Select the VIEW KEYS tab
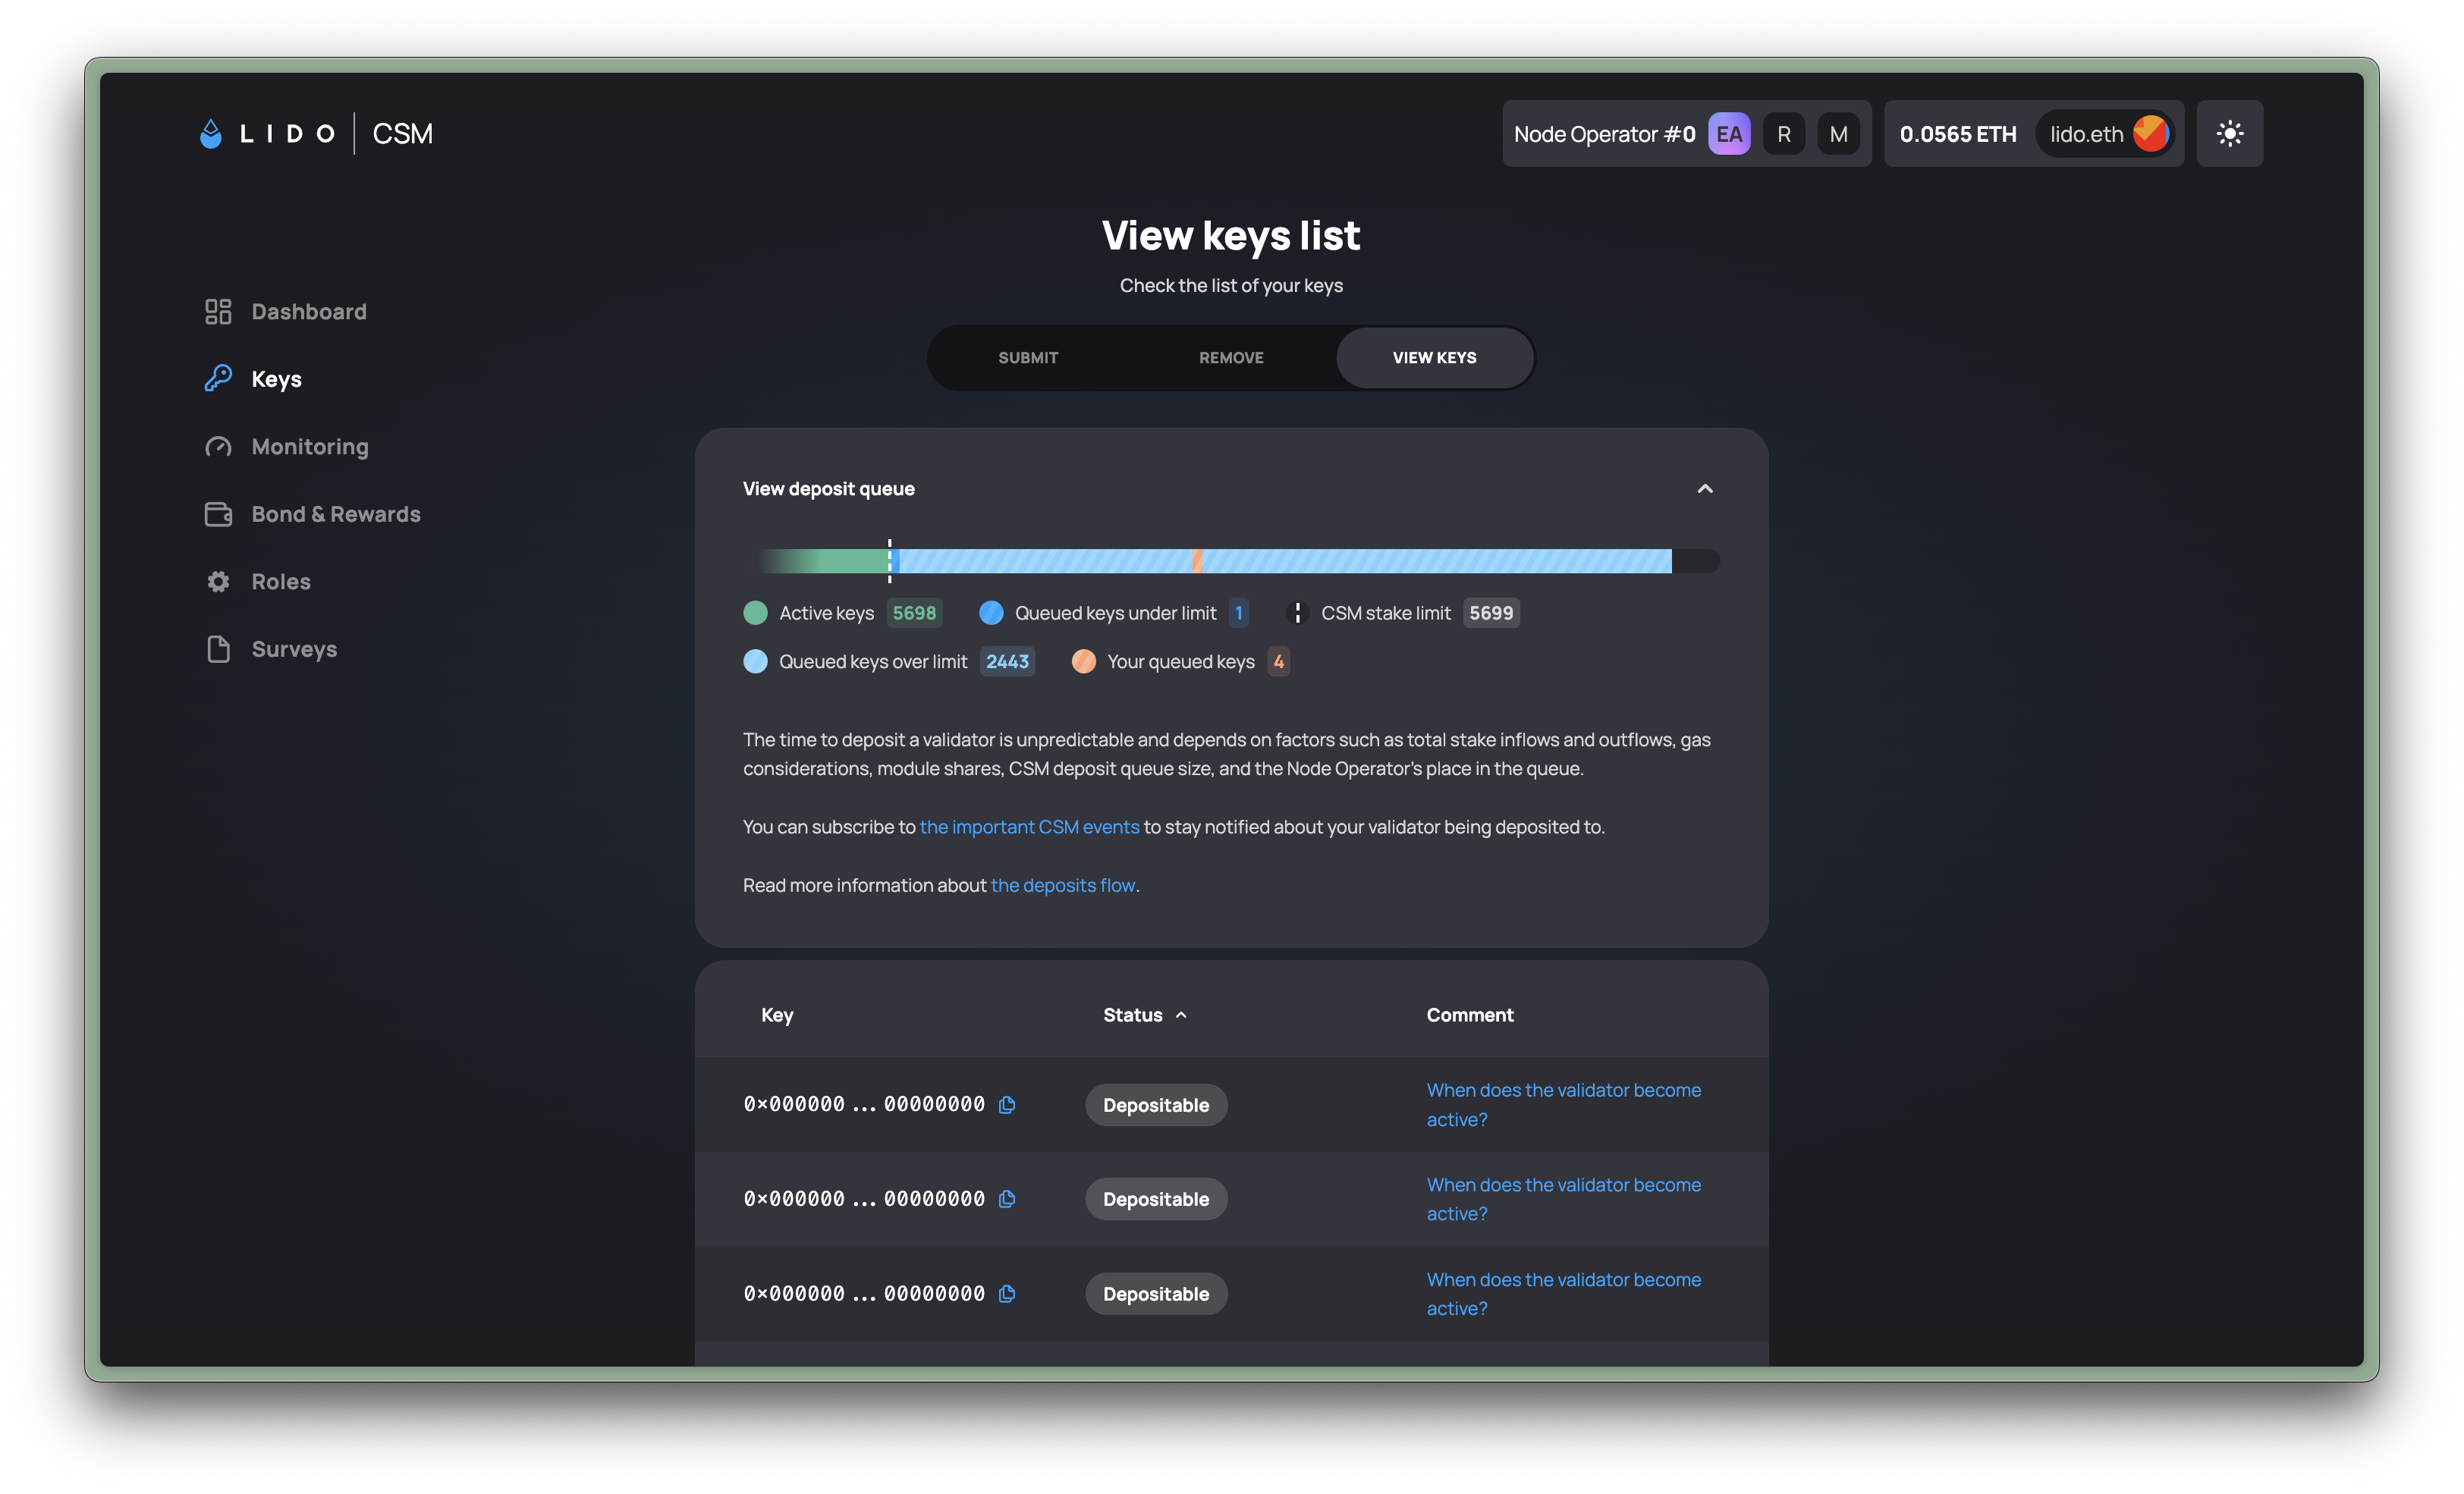The height and width of the screenshot is (1494, 2464). tap(1434, 358)
